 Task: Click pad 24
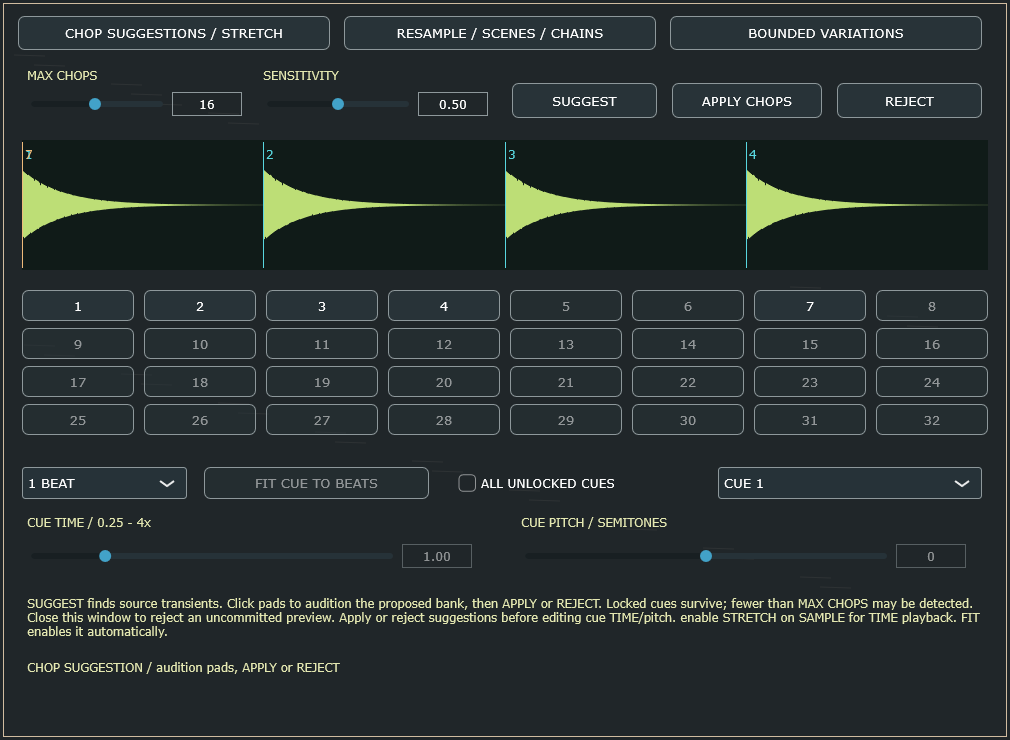tap(931, 382)
